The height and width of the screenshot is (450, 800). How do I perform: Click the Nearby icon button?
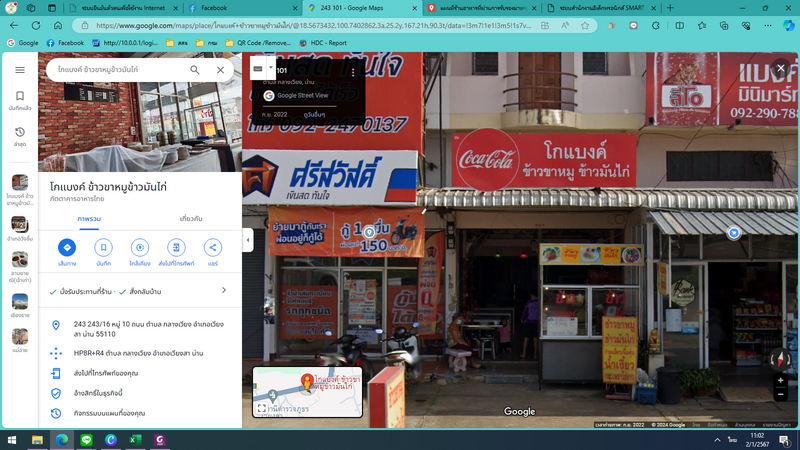pos(140,247)
